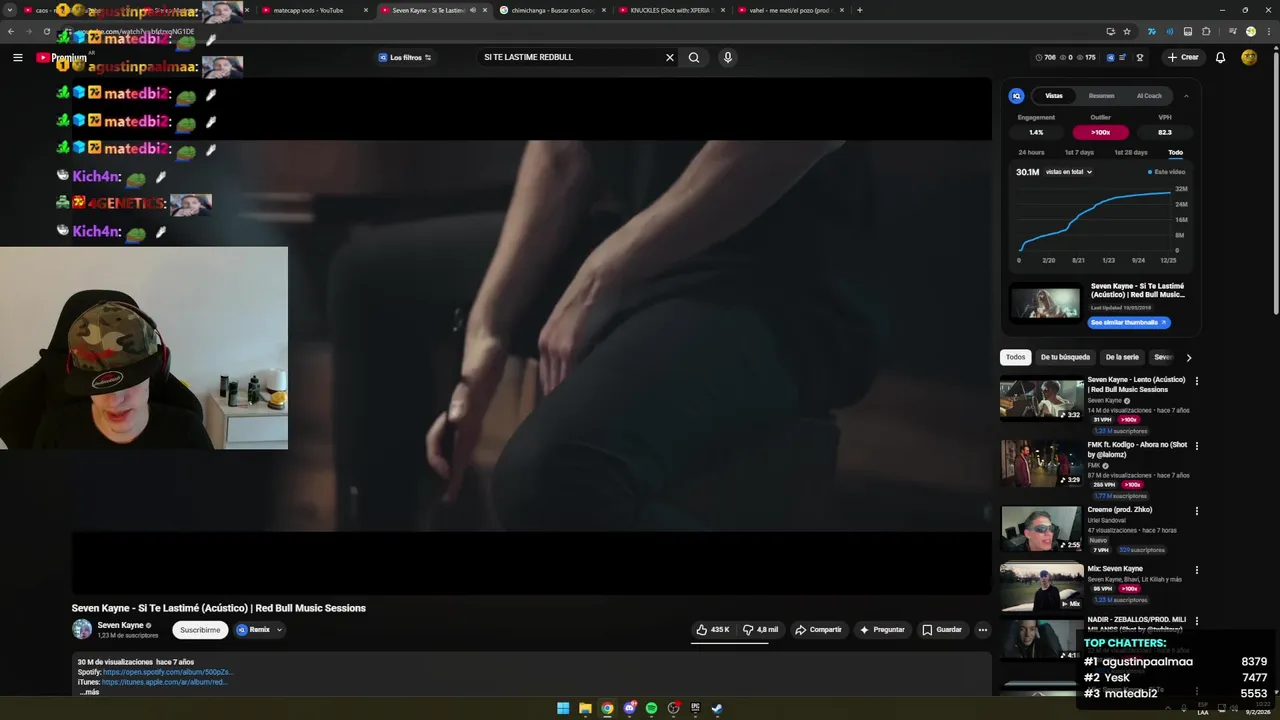Switch to the KNUCKLES browser tab

click(x=670, y=10)
